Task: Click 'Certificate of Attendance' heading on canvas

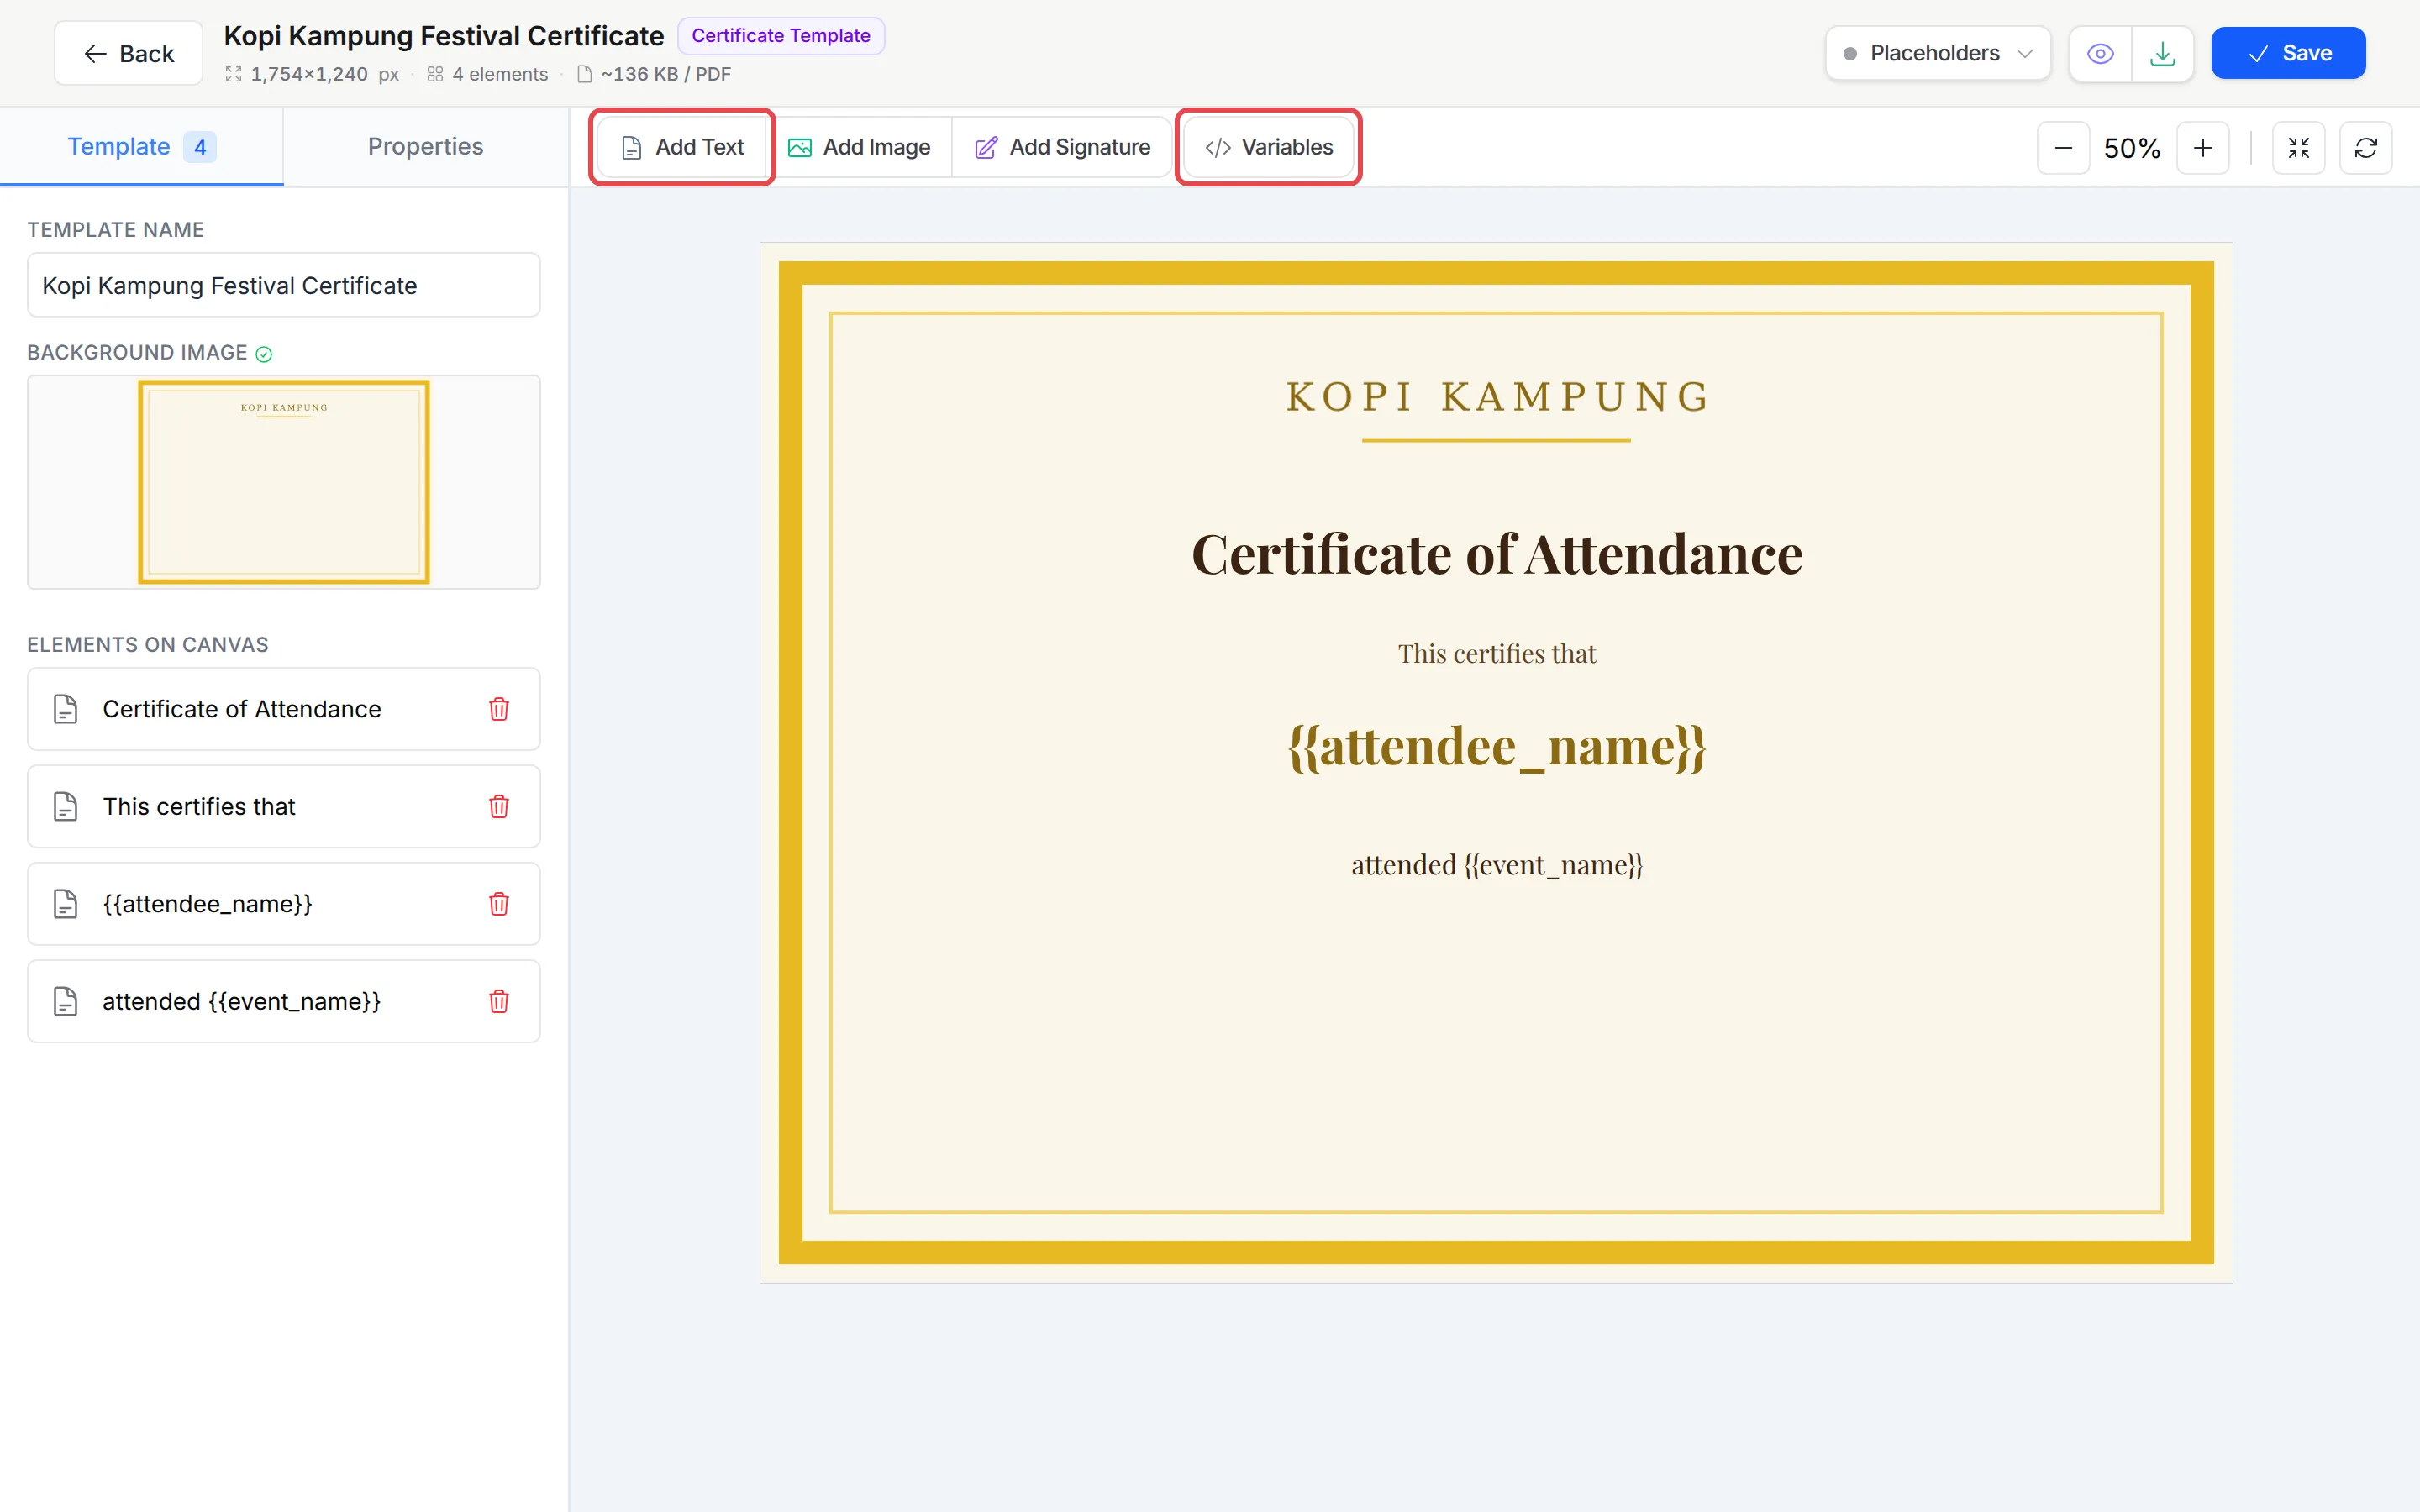Action: pyautogui.click(x=1497, y=554)
